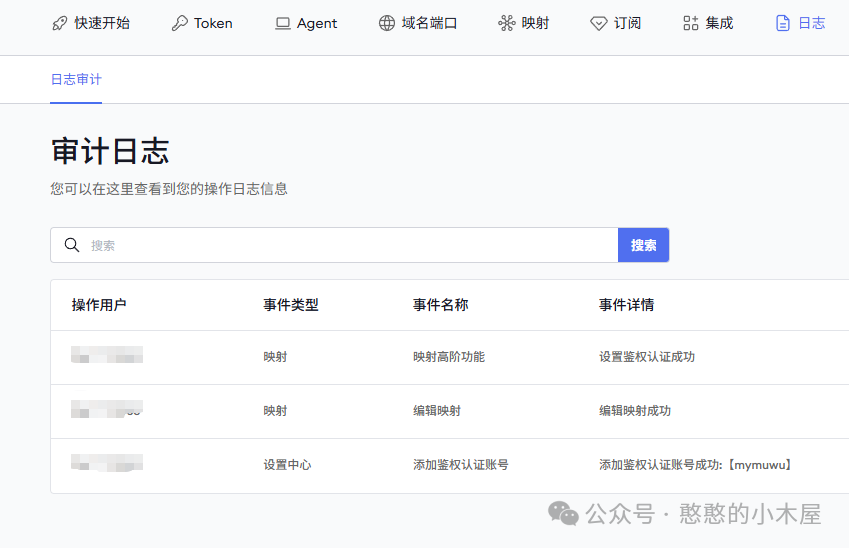Select the laptop icon for Agent
This screenshot has width=849, height=548.
(283, 23)
